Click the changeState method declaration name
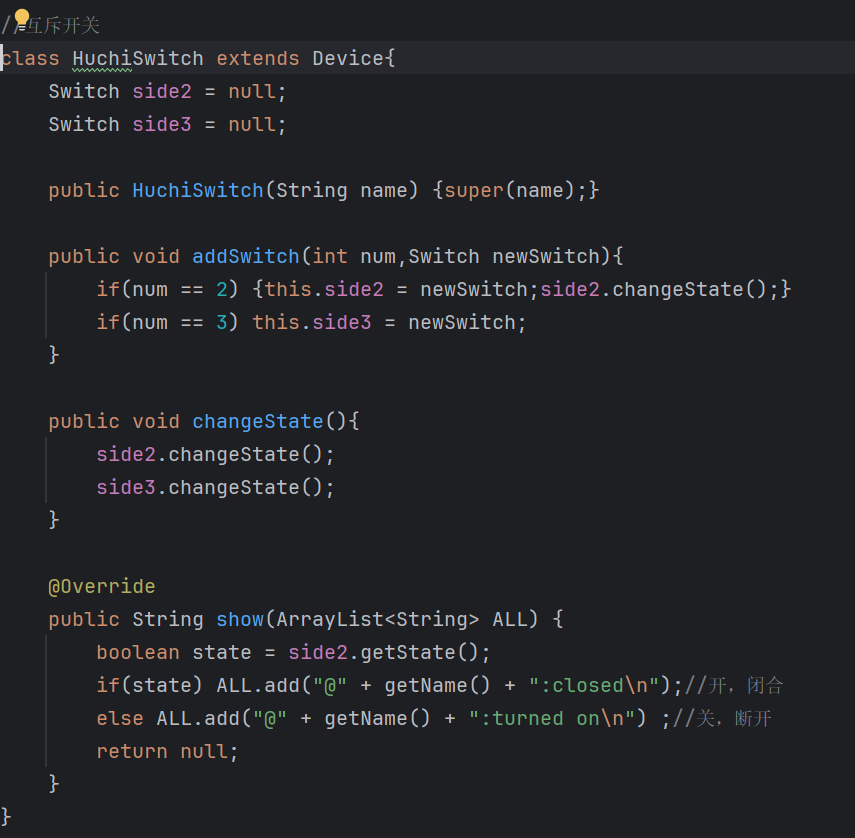 coord(258,421)
